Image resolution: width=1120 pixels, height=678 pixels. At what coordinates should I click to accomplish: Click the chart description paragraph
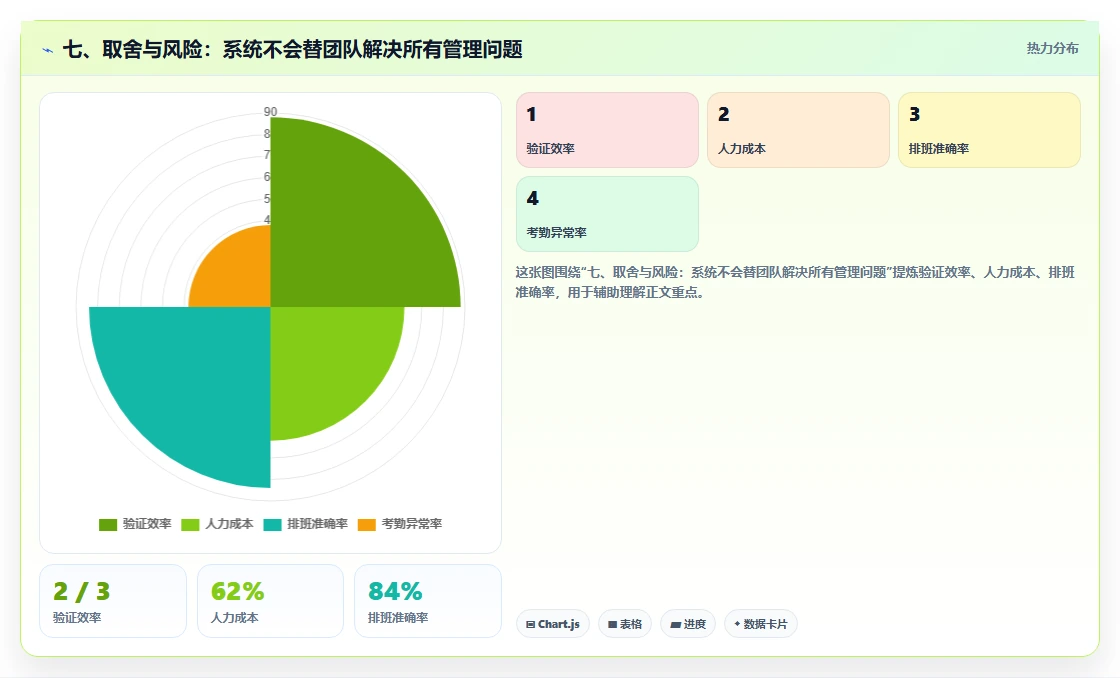click(795, 282)
